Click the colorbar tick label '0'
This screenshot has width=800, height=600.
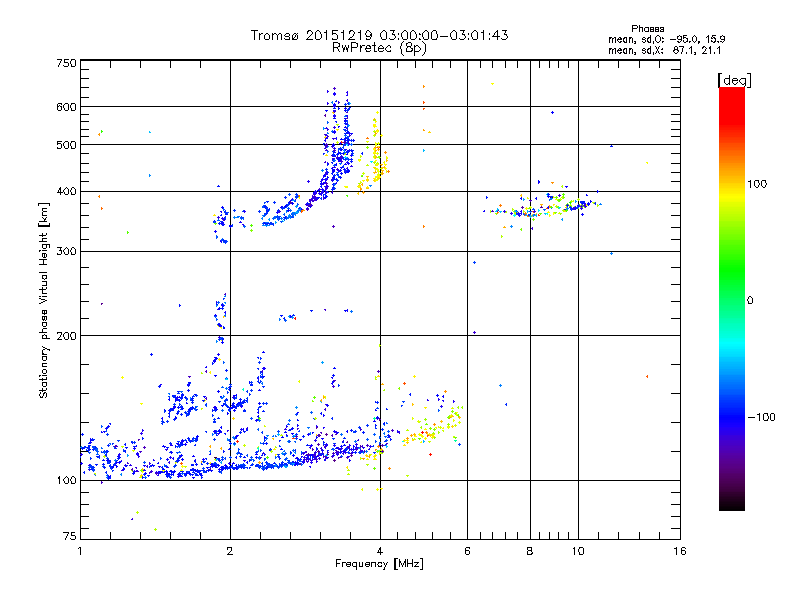pos(750,301)
